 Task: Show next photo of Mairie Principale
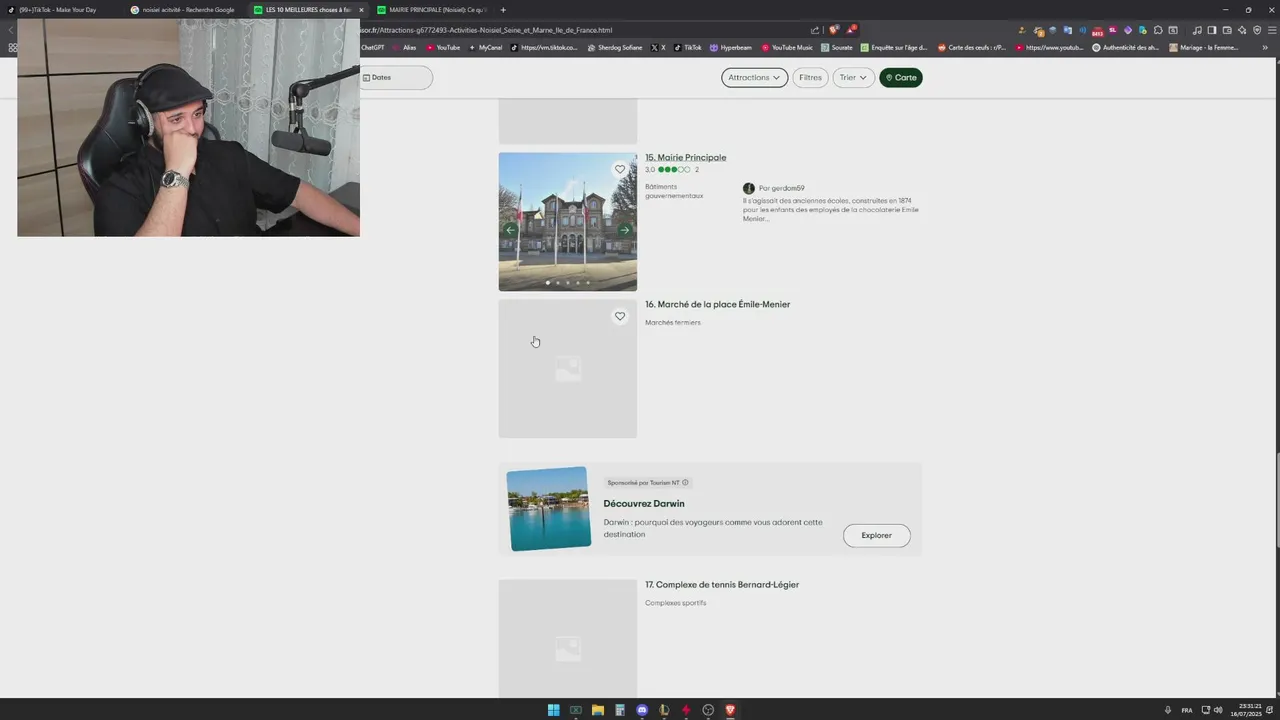point(624,230)
